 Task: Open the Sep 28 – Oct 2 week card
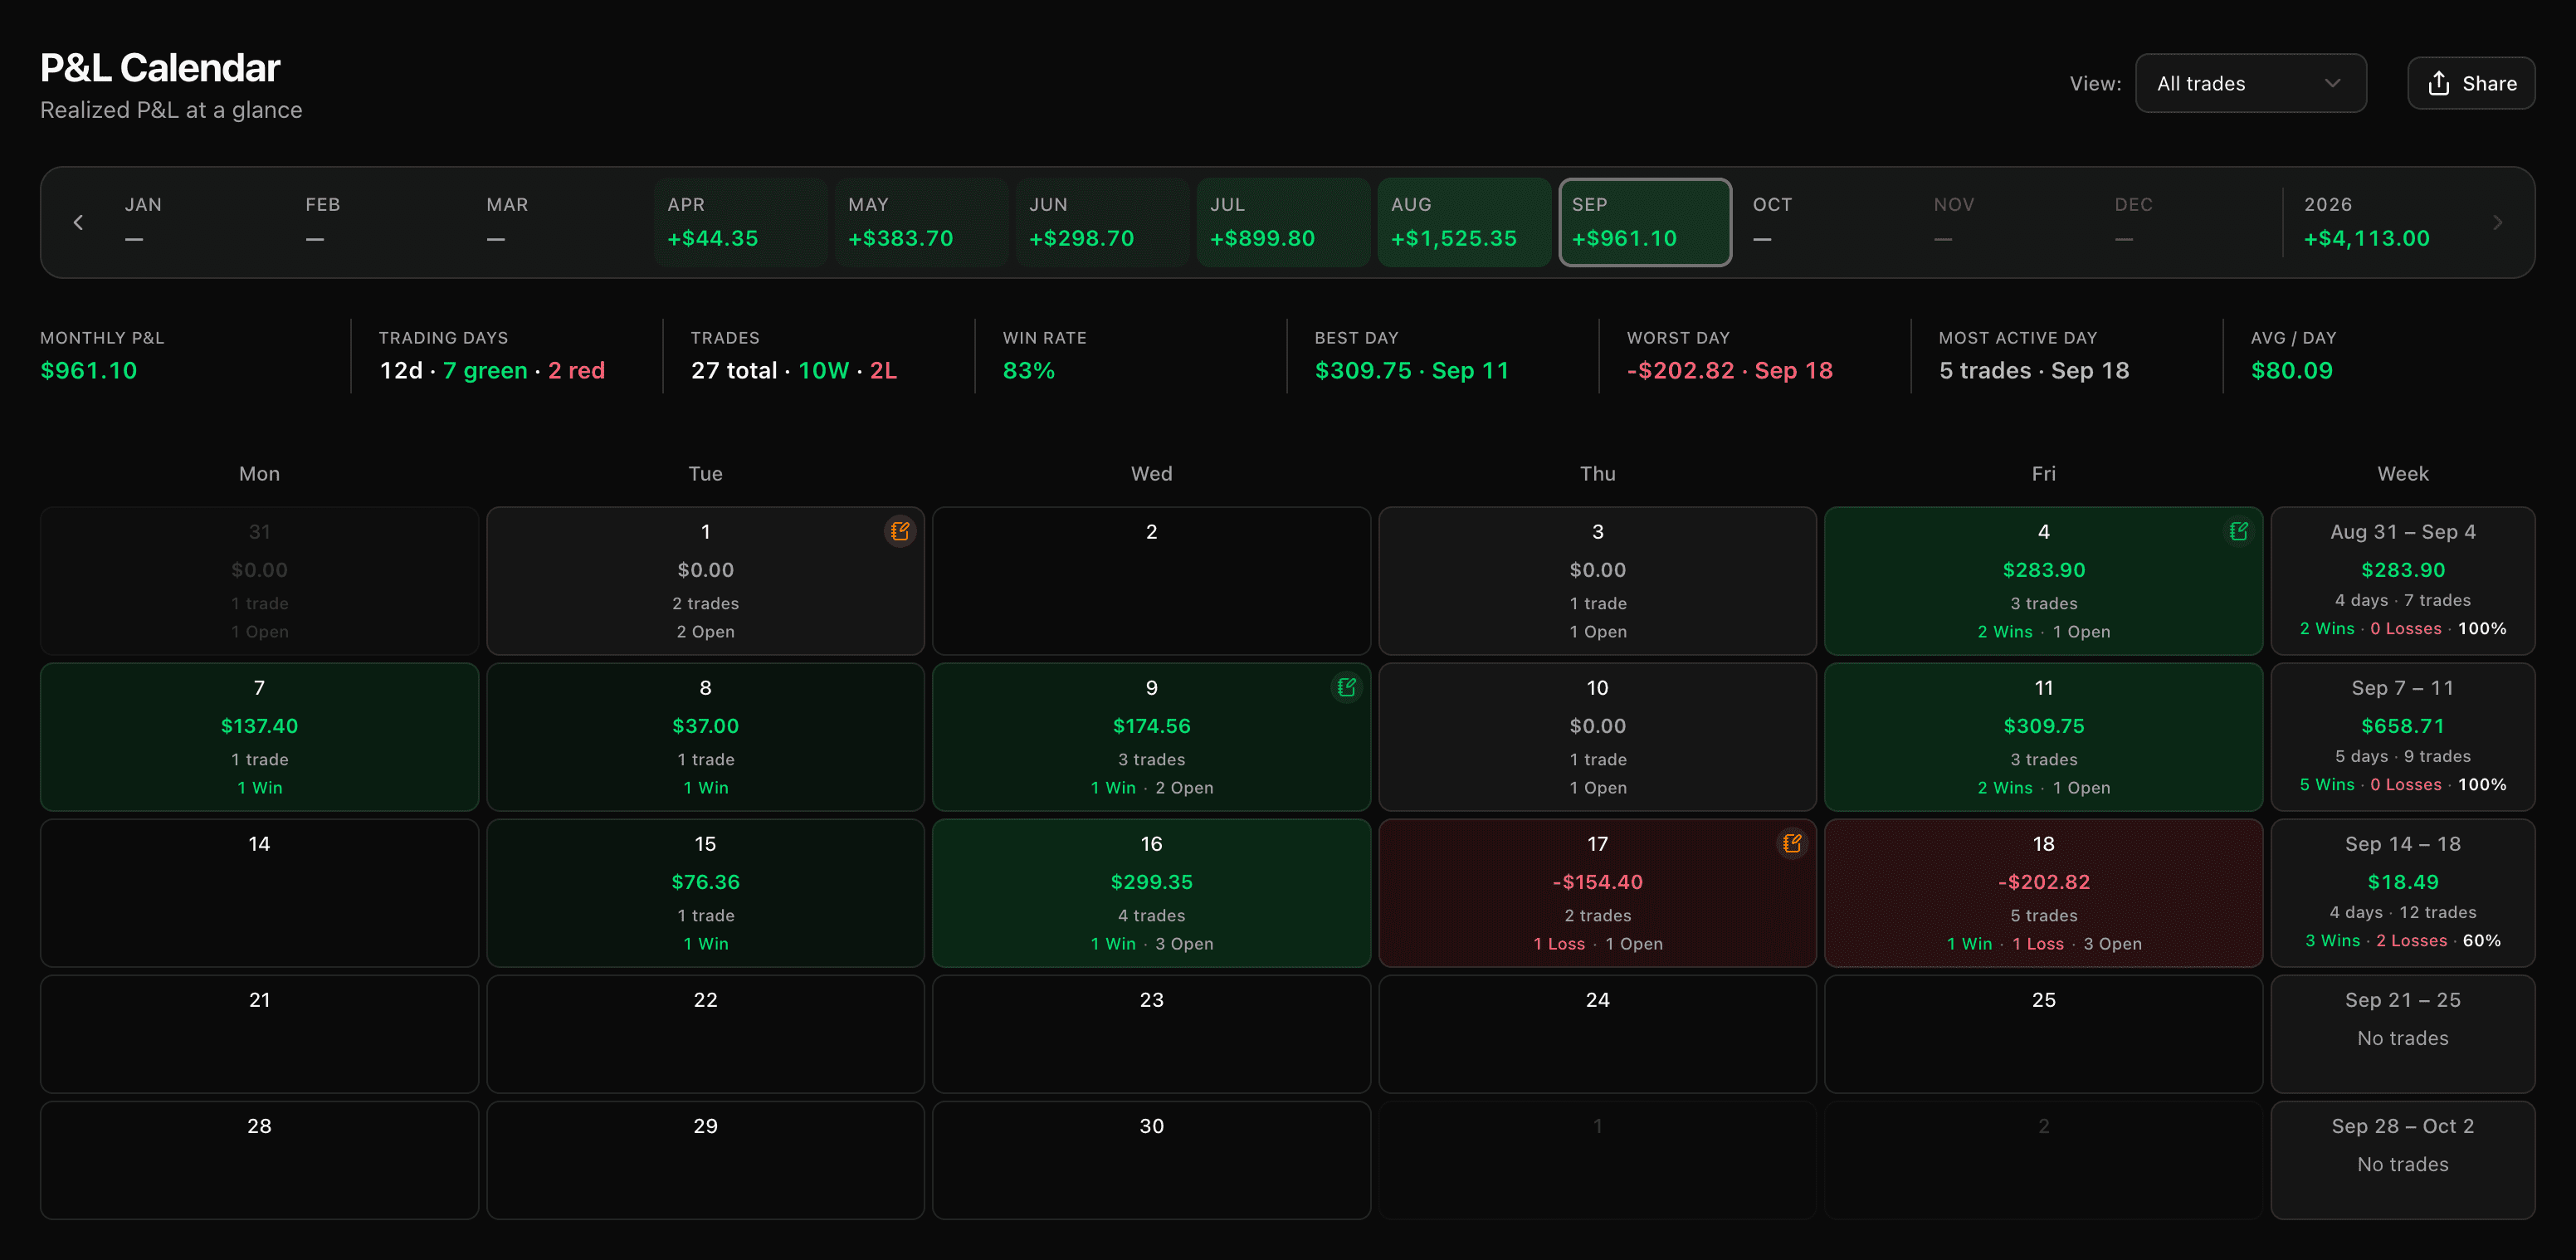pos(2402,1160)
